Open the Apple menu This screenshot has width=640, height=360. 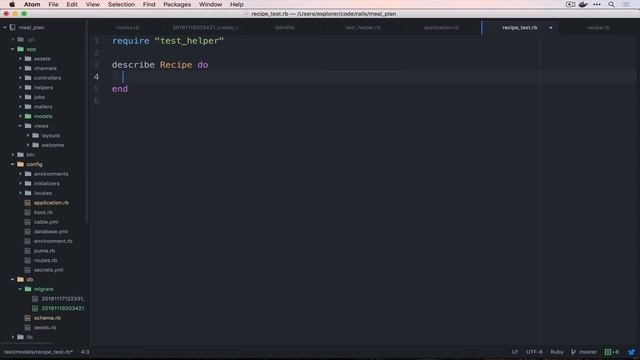point(12,4)
